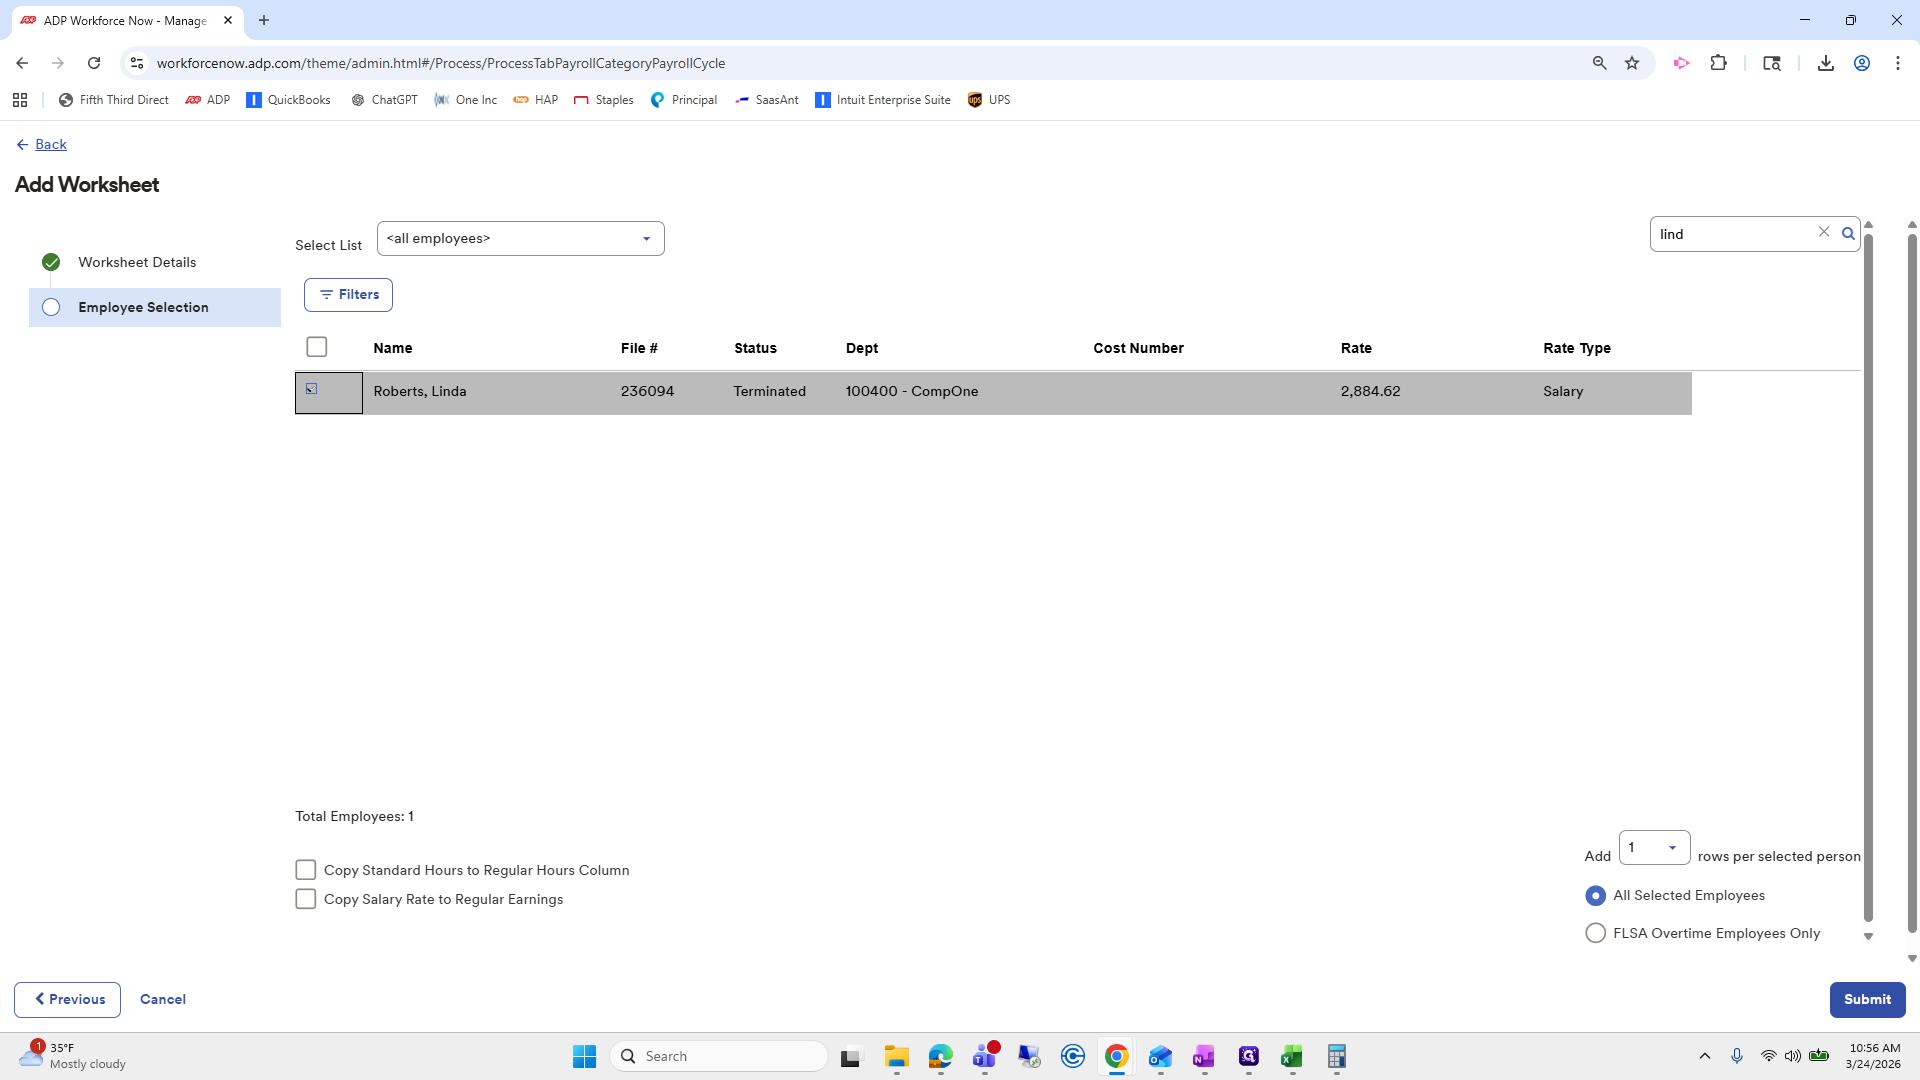Navigate back with browser arrow

click(x=22, y=63)
